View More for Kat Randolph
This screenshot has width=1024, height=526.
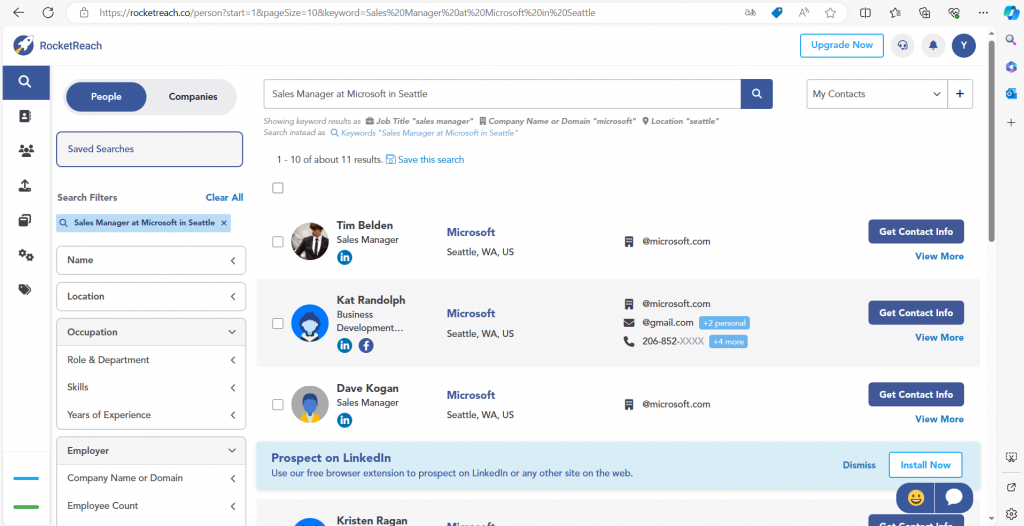coord(939,337)
